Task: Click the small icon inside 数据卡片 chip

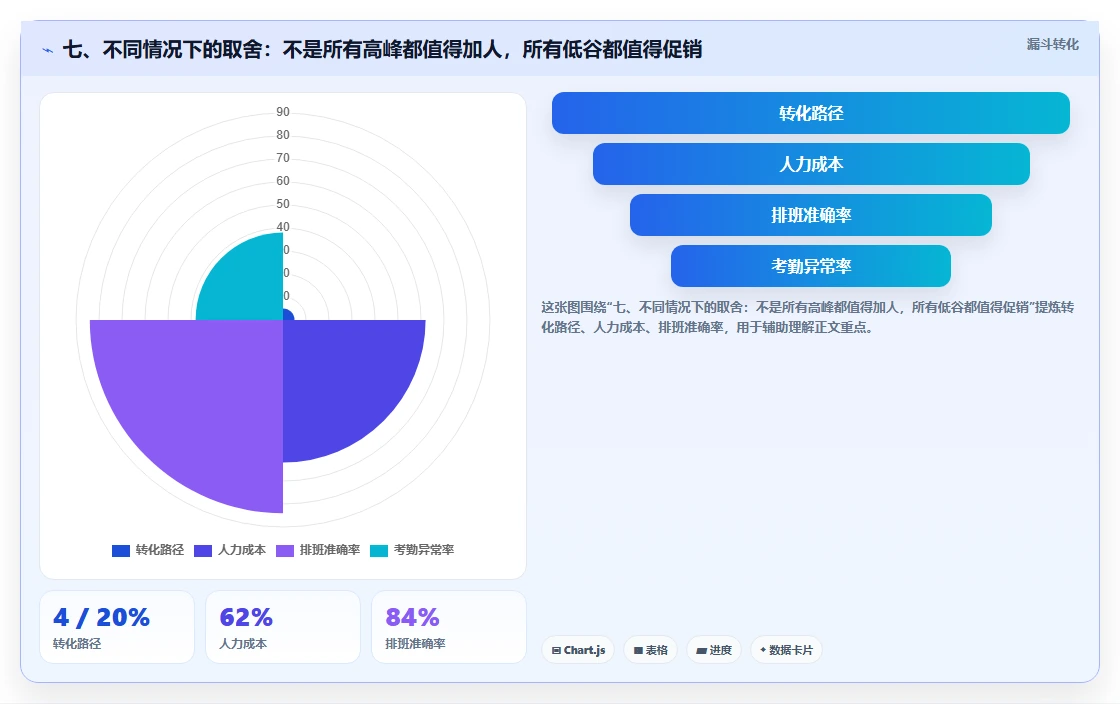Action: [764, 650]
